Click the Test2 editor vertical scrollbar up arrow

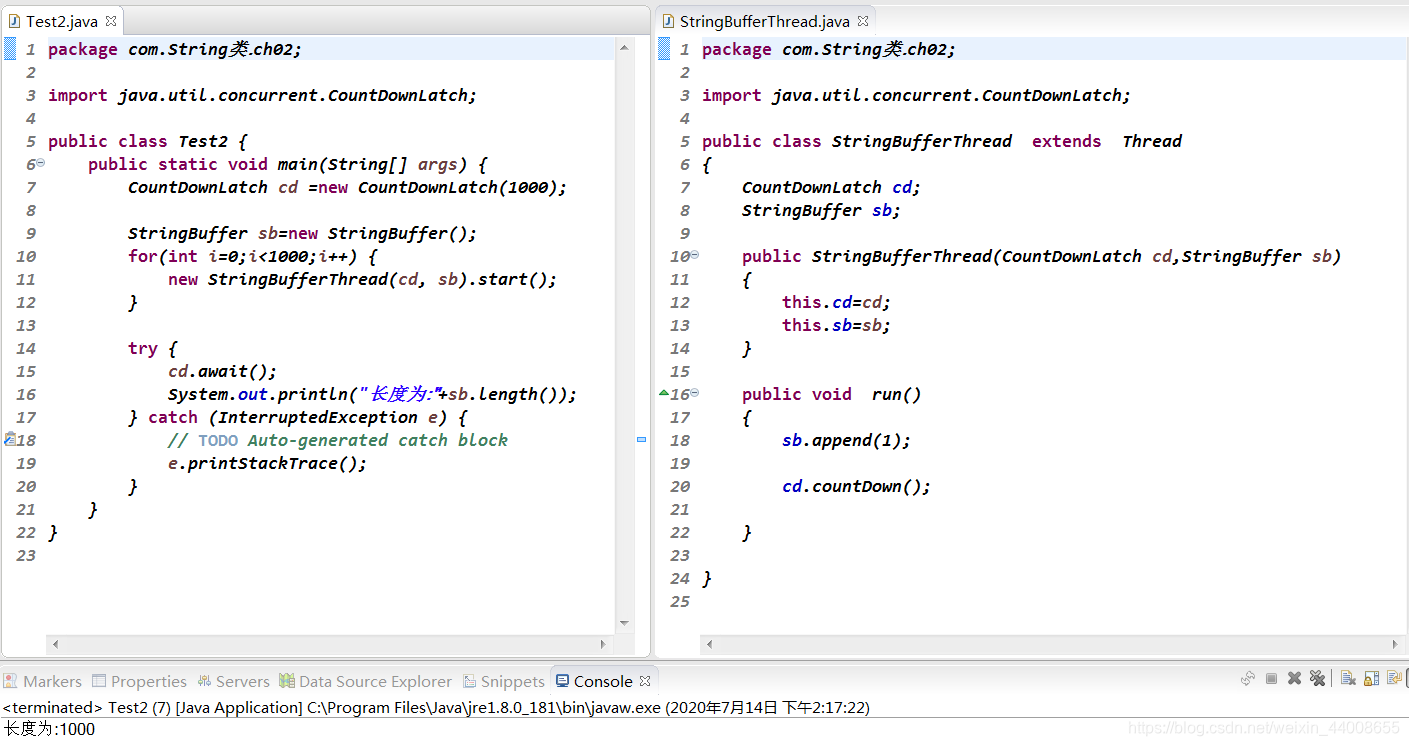[625, 47]
